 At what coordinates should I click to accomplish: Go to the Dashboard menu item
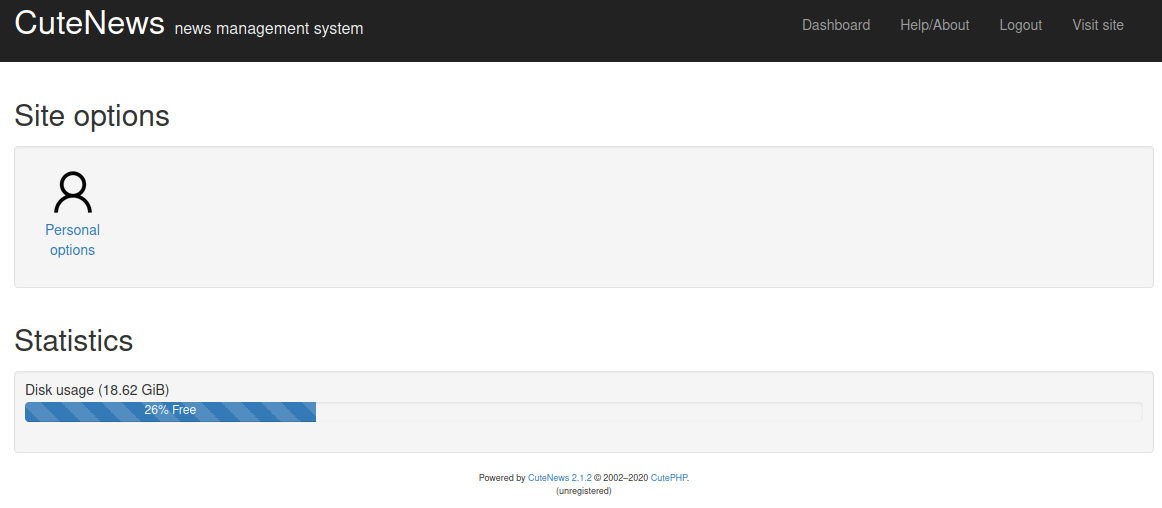point(836,25)
